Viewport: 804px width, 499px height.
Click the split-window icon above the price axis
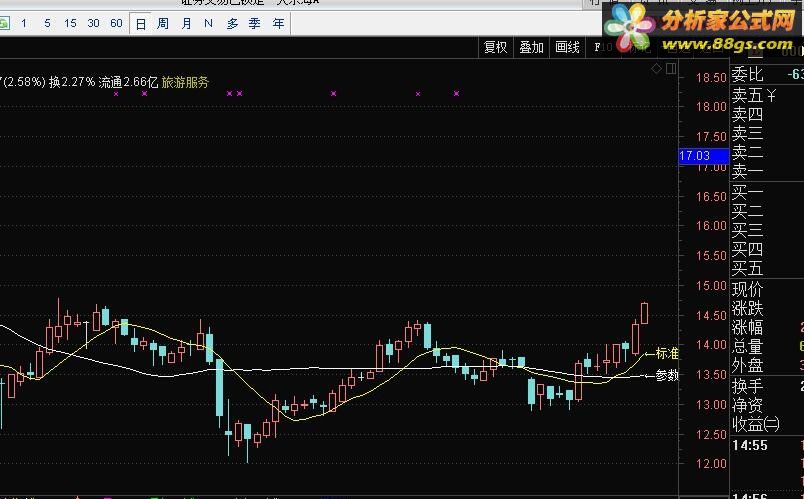pos(671,69)
